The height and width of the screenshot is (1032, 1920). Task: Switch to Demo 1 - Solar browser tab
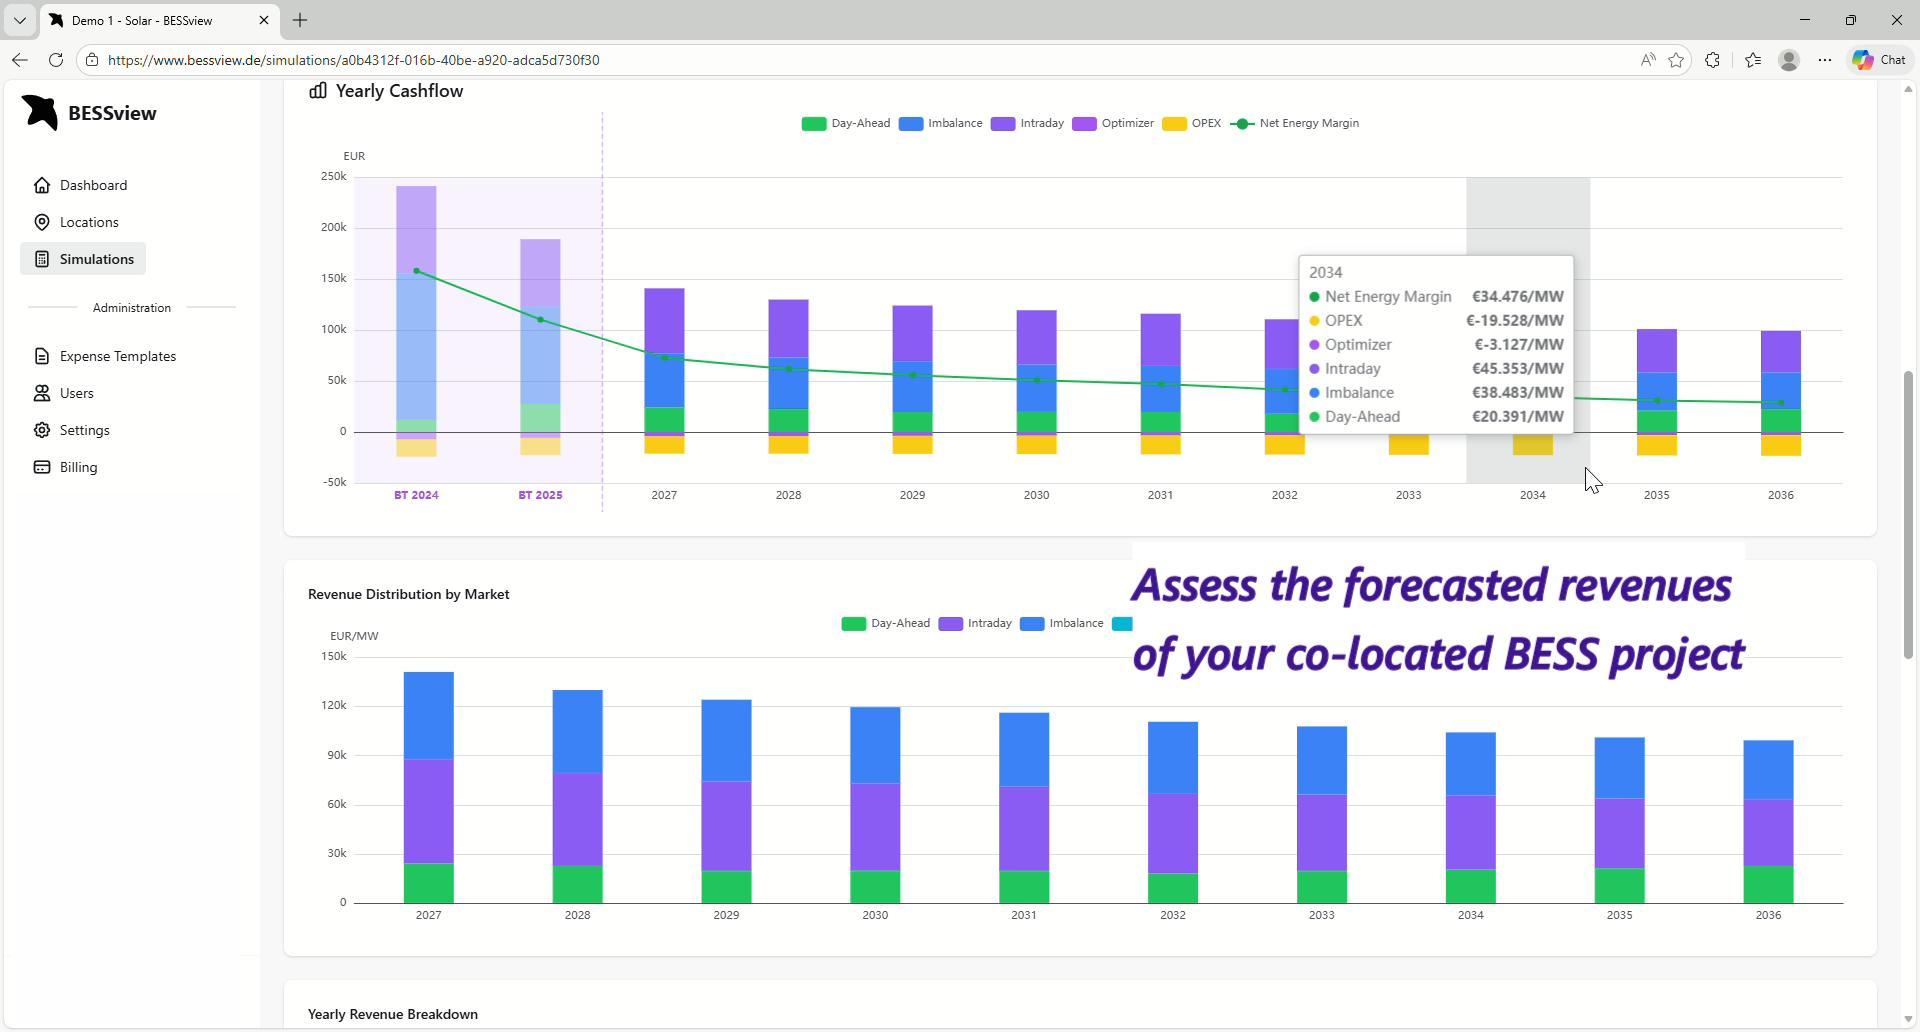150,20
